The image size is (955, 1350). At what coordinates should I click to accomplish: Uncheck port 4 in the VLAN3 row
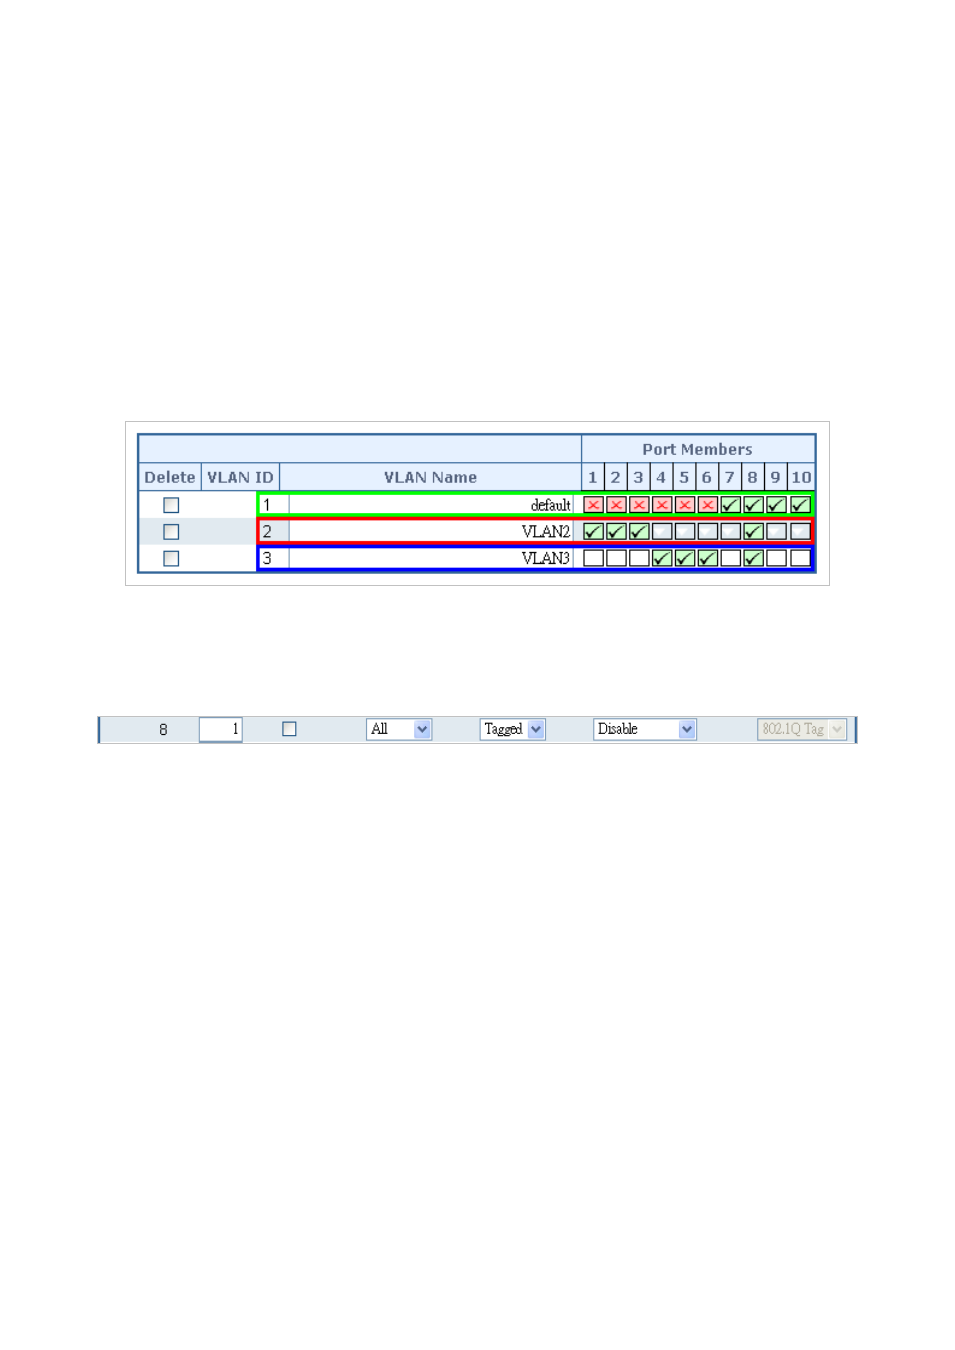pyautogui.click(x=662, y=558)
